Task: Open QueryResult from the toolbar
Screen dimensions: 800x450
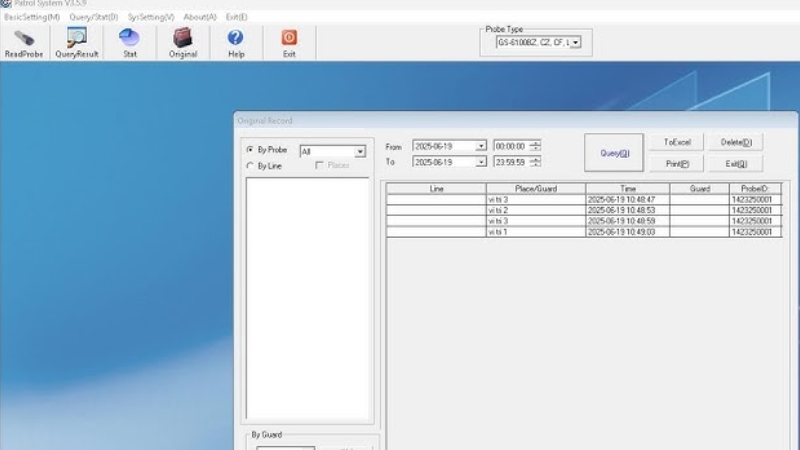Action: tap(77, 41)
